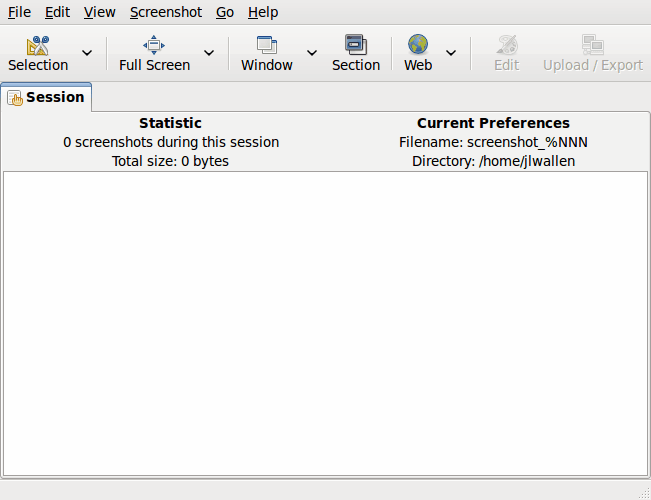Open the Screenshot menu
651x500 pixels.
(x=165, y=12)
